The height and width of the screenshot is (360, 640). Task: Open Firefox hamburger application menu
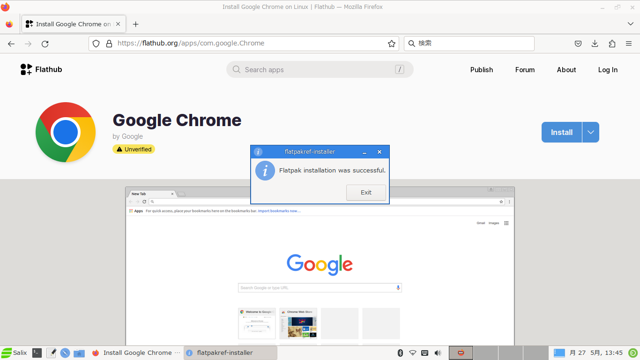[629, 44]
